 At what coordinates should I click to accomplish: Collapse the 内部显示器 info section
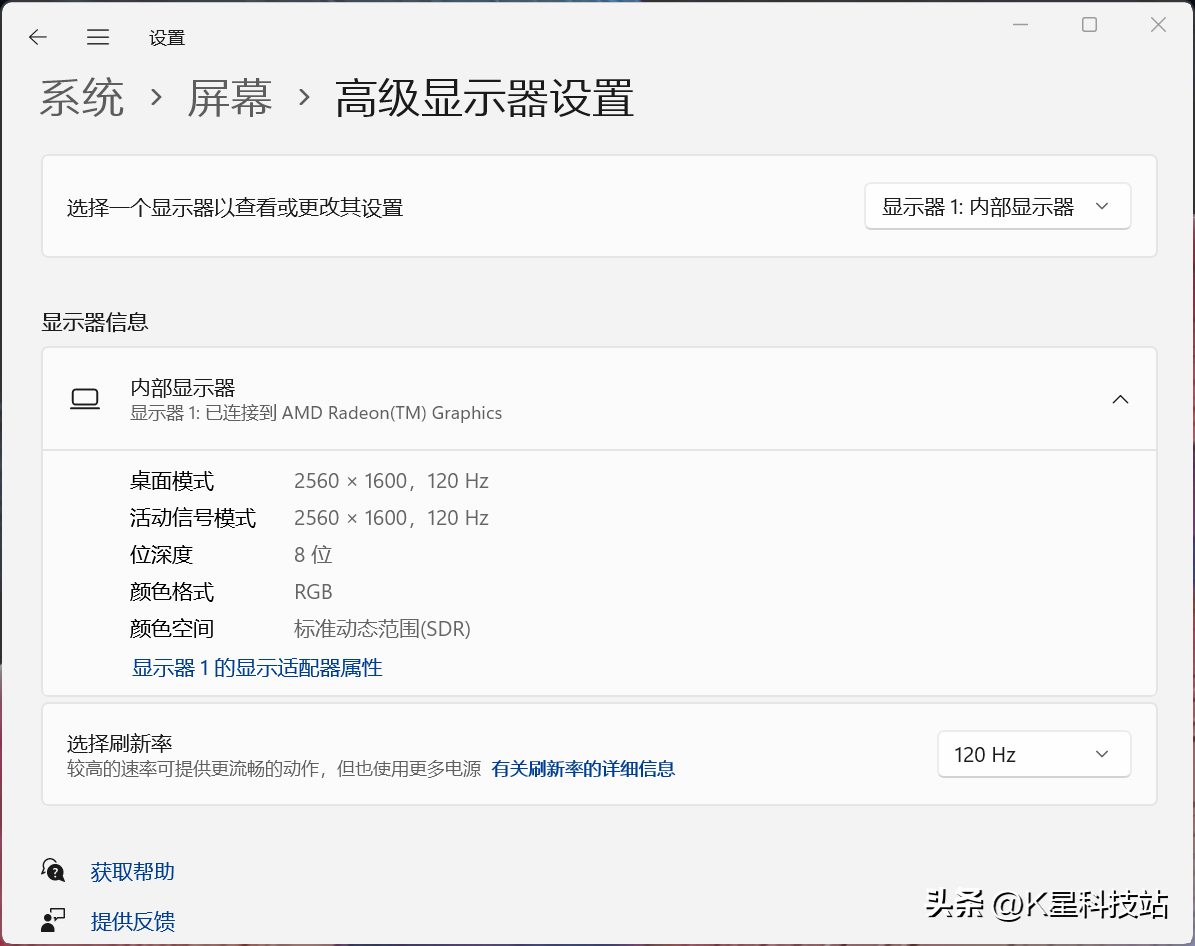tap(1120, 399)
